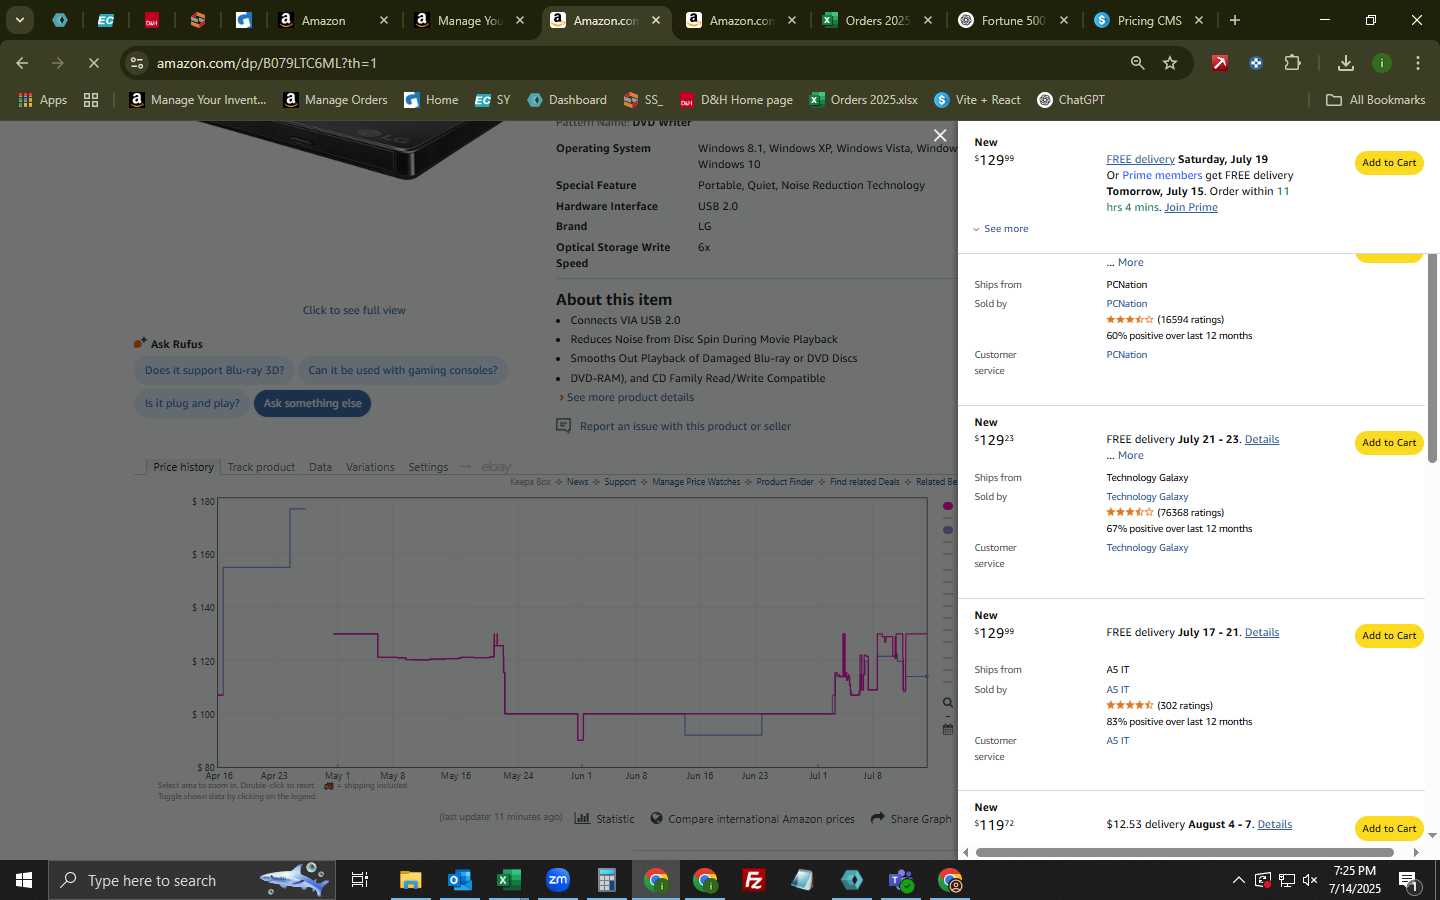The height and width of the screenshot is (900, 1440).
Task: Open ChatGPT bookmark
Action: pyautogui.click(x=1071, y=100)
